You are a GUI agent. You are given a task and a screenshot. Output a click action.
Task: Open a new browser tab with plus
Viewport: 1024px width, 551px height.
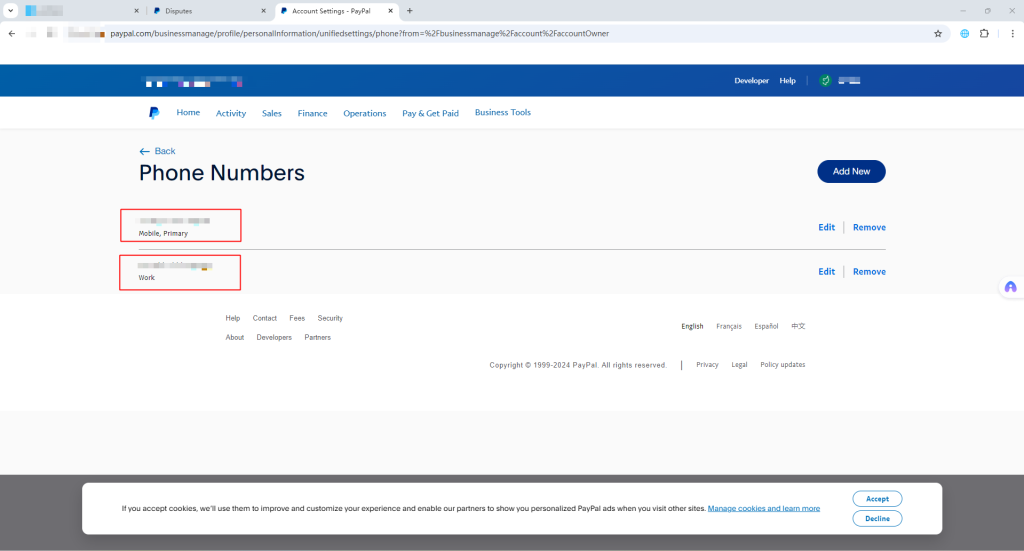409,10
